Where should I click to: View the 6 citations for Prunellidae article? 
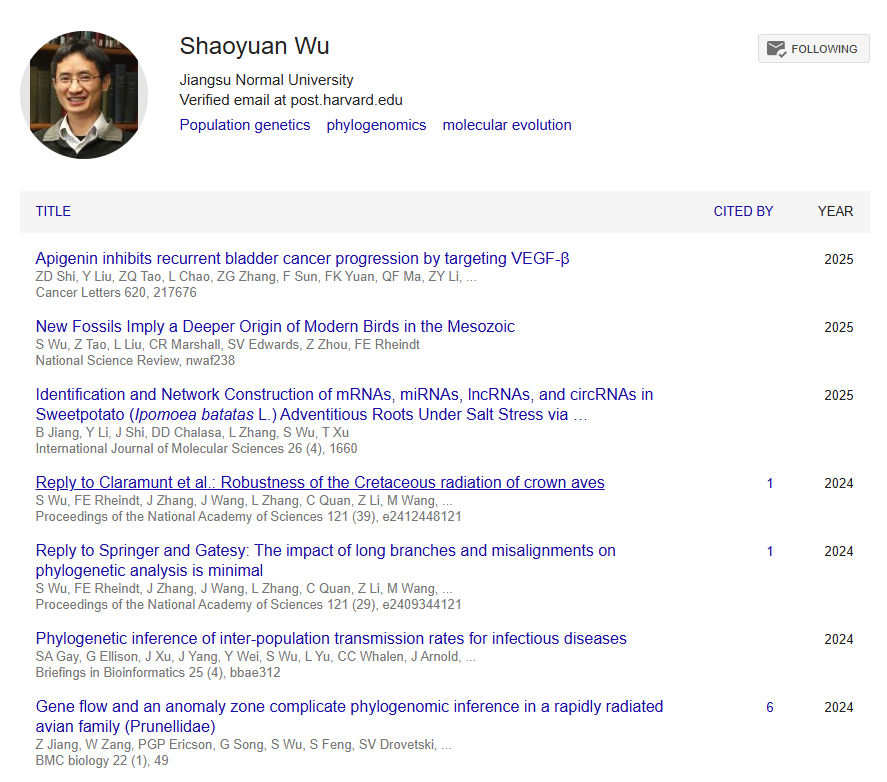click(769, 707)
